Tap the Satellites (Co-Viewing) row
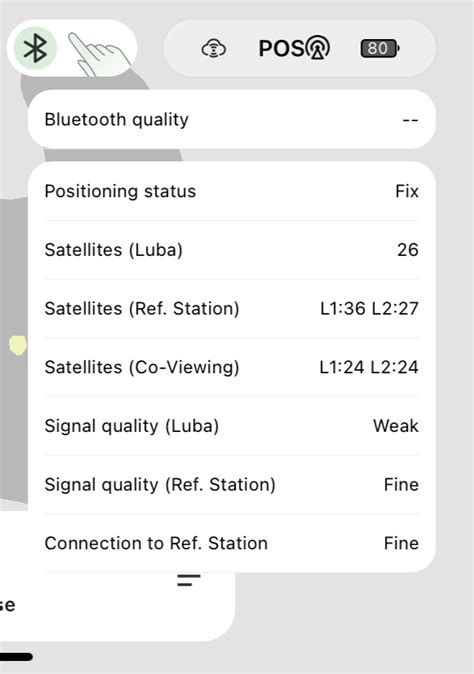The height and width of the screenshot is (674, 474). tap(232, 367)
